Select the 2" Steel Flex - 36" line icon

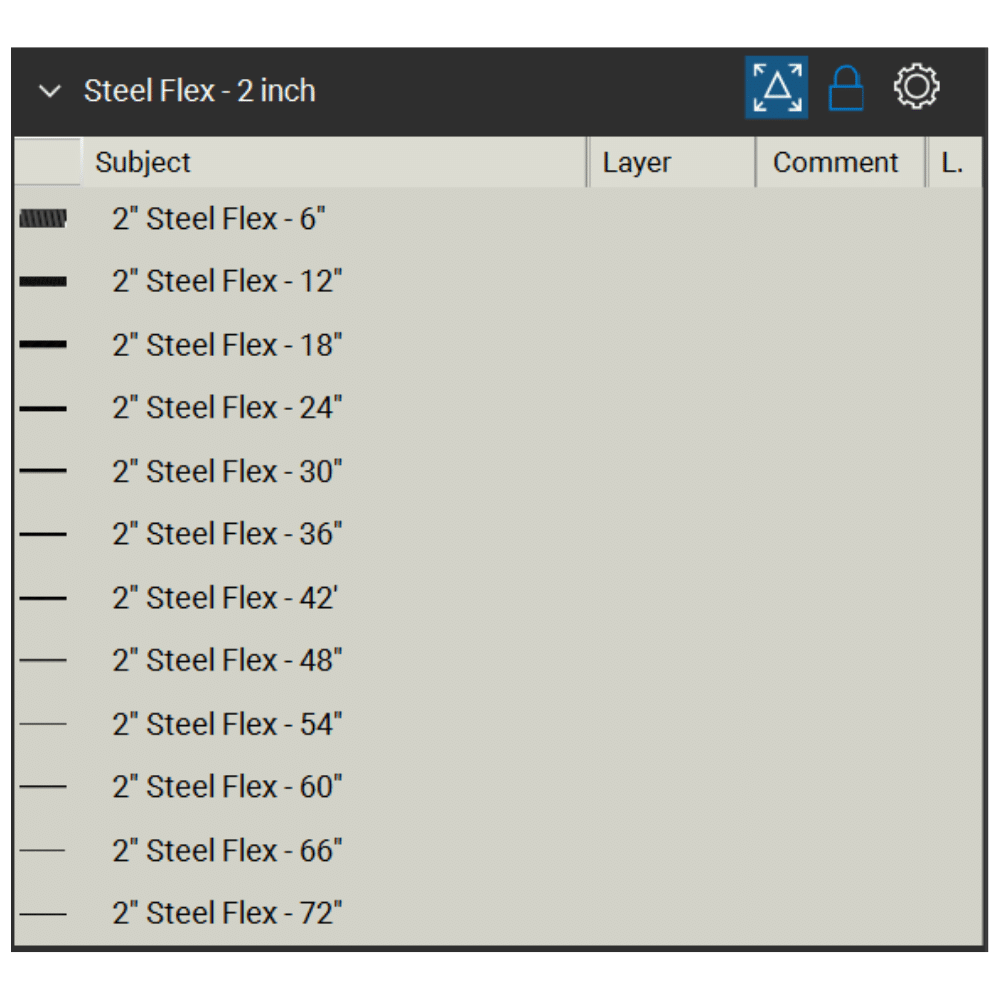point(43,534)
